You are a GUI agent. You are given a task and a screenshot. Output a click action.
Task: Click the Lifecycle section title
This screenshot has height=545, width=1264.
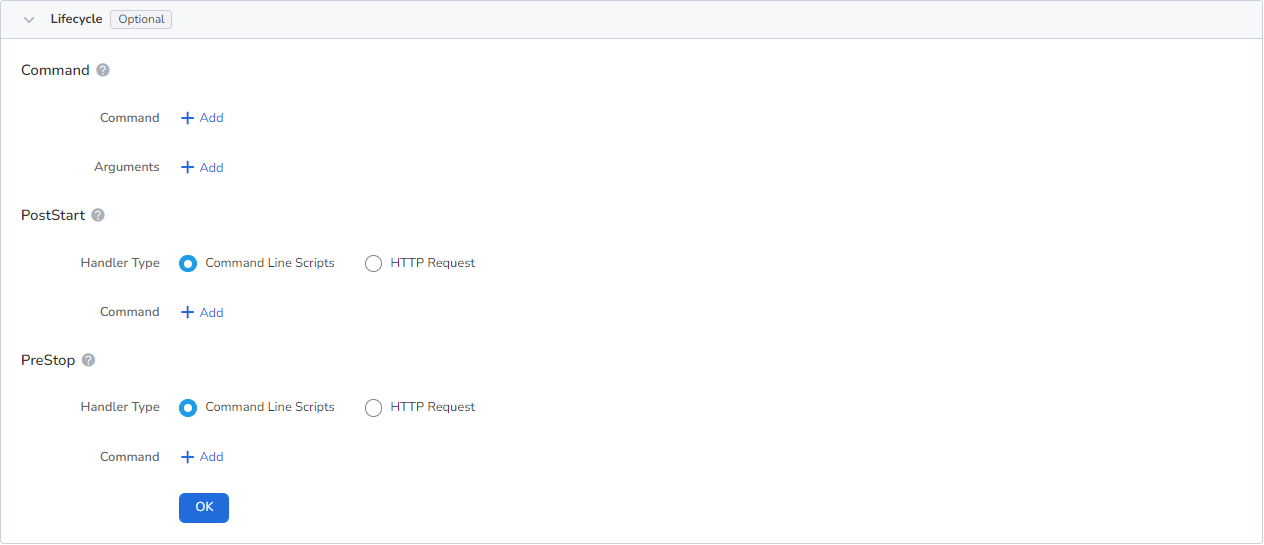76,19
